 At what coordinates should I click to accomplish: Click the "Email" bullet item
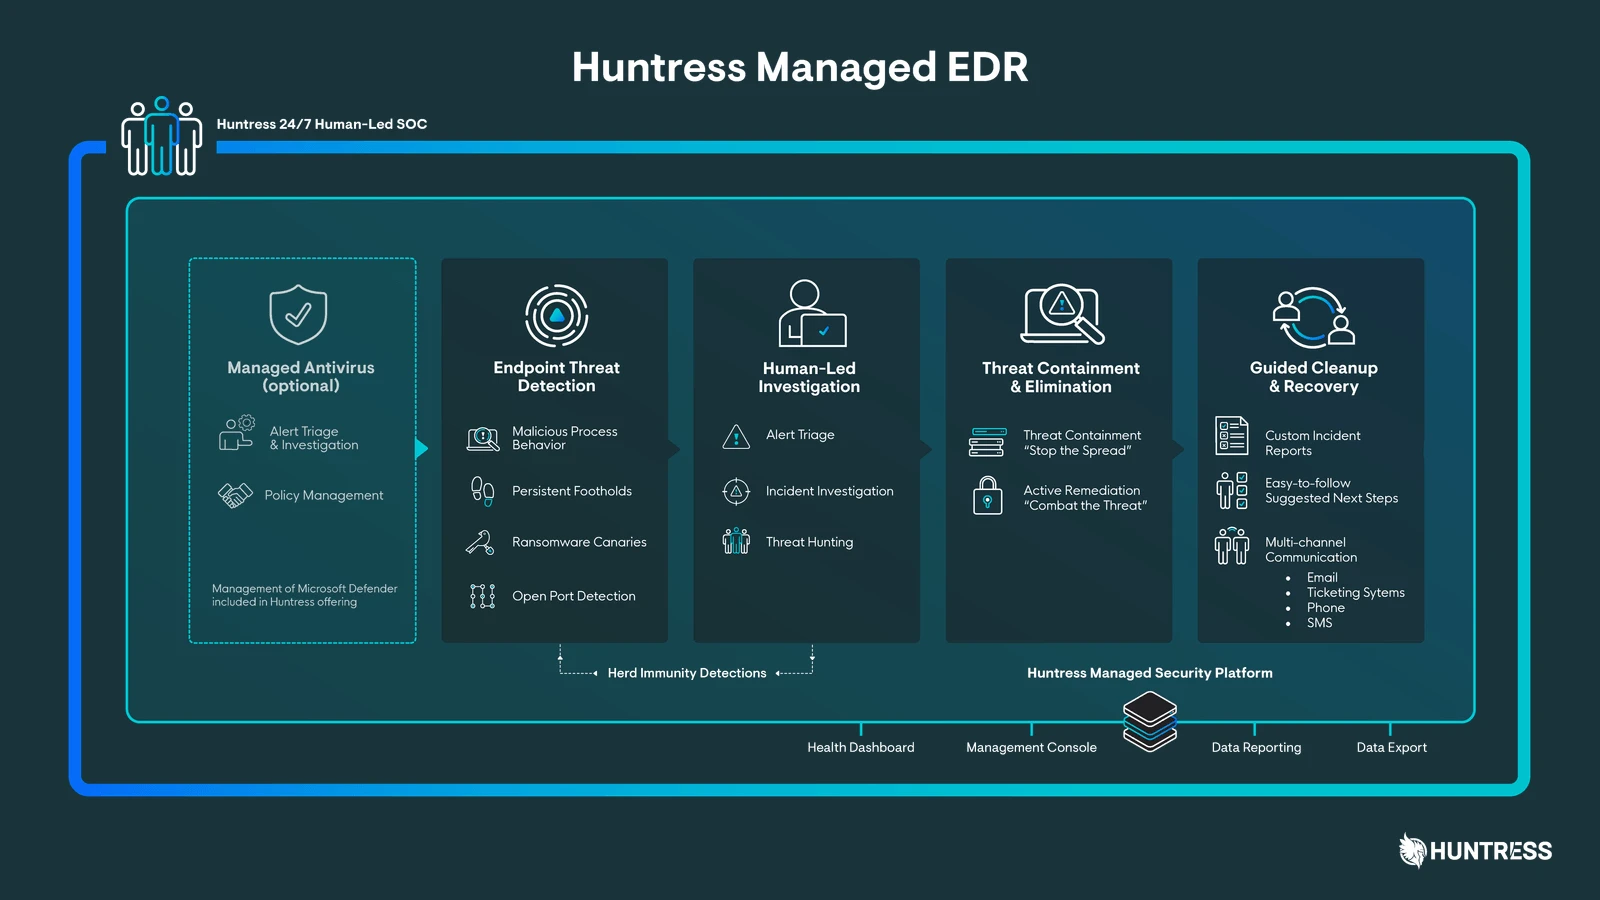1322,578
